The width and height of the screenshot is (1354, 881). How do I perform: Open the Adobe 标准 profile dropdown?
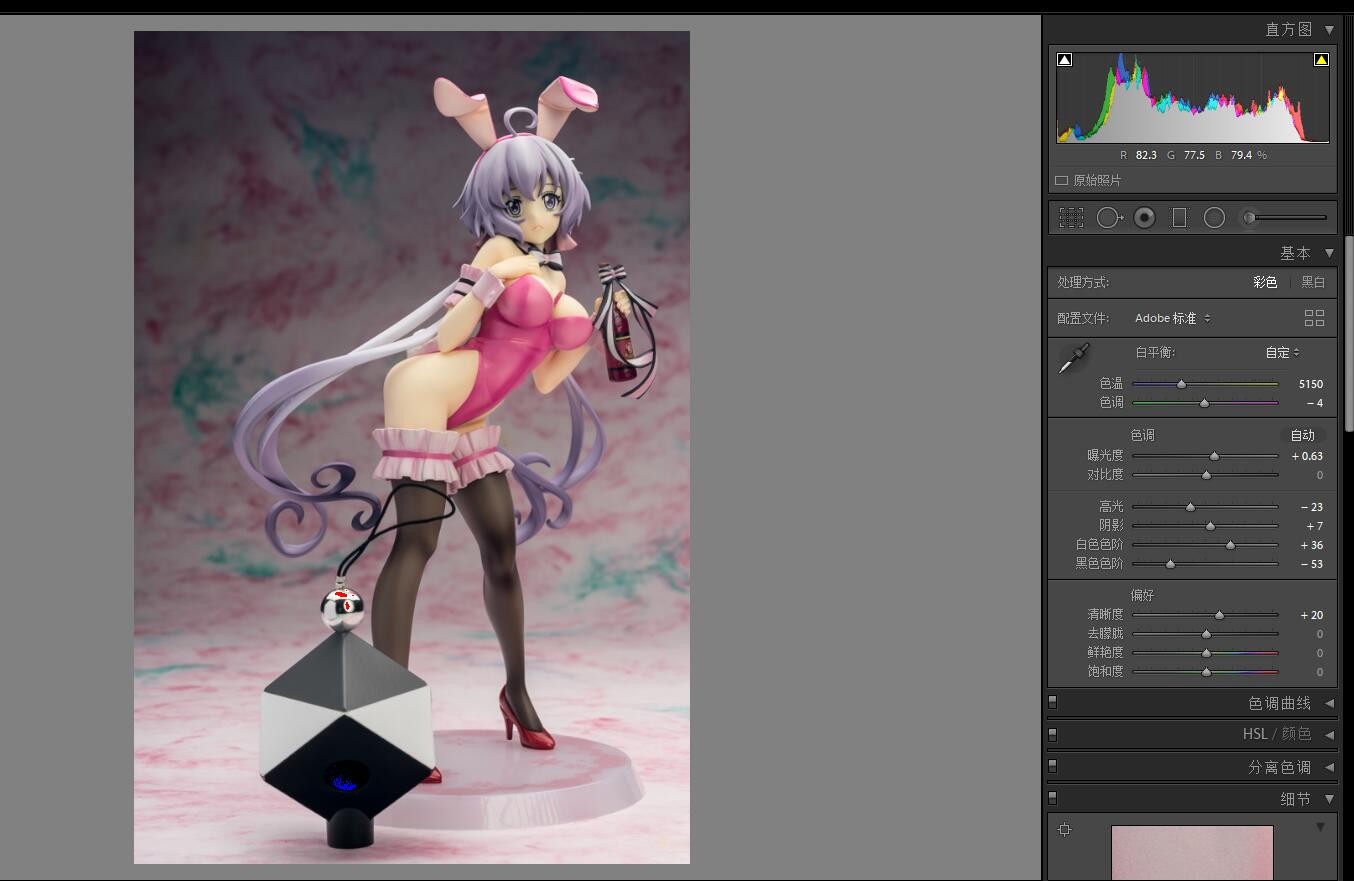click(x=1172, y=318)
